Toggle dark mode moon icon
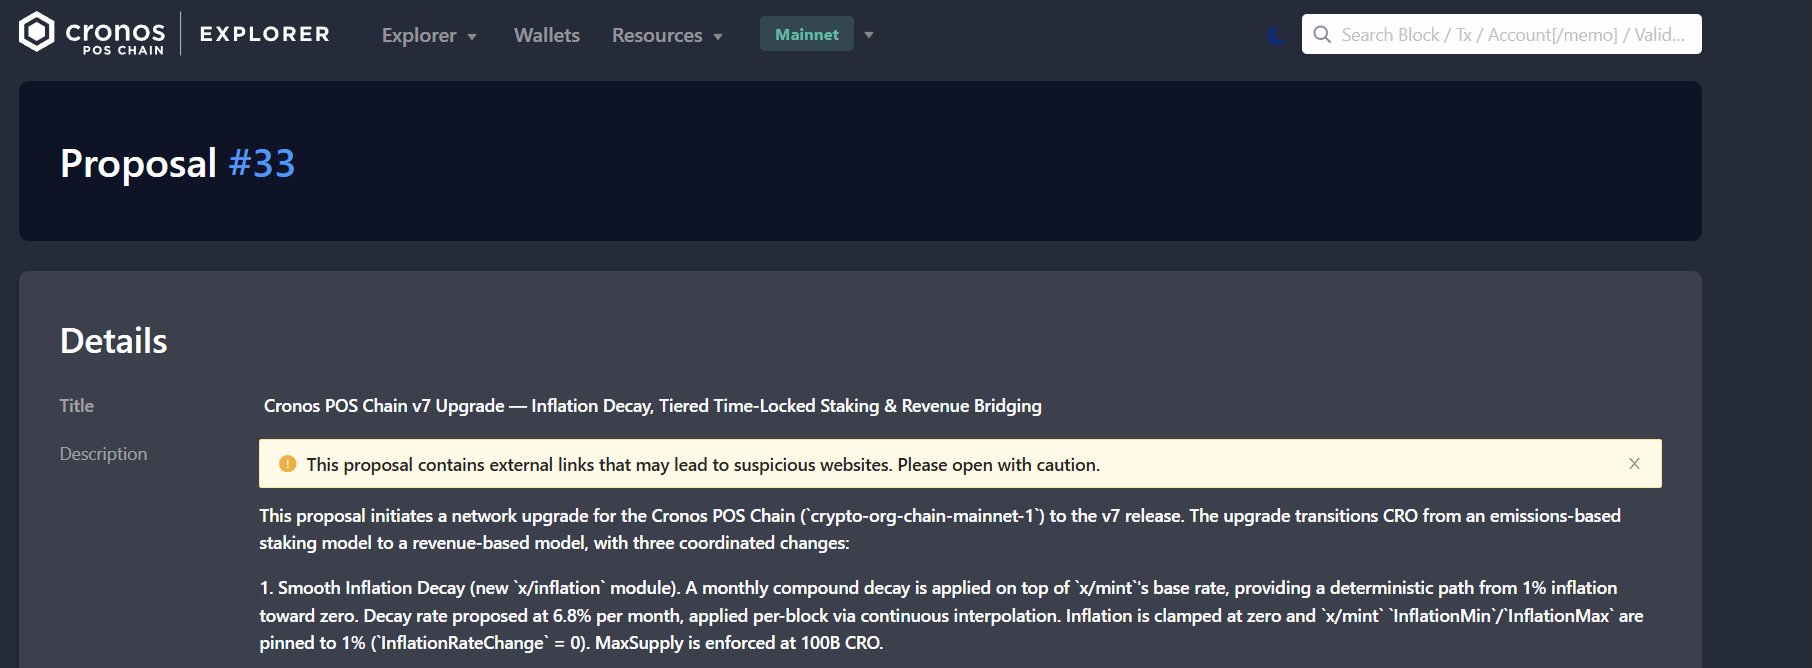The width and height of the screenshot is (1812, 668). click(x=1277, y=35)
